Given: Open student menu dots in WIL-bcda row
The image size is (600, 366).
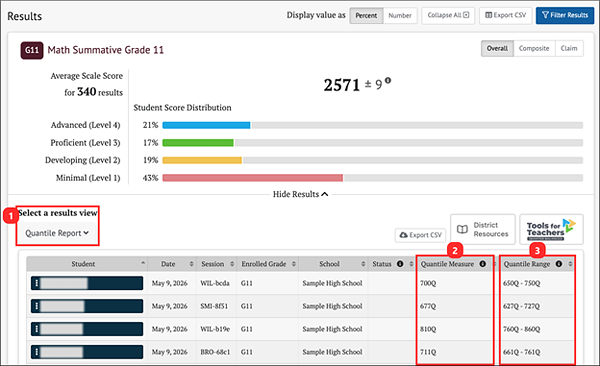Looking at the screenshot, I should [x=36, y=283].
